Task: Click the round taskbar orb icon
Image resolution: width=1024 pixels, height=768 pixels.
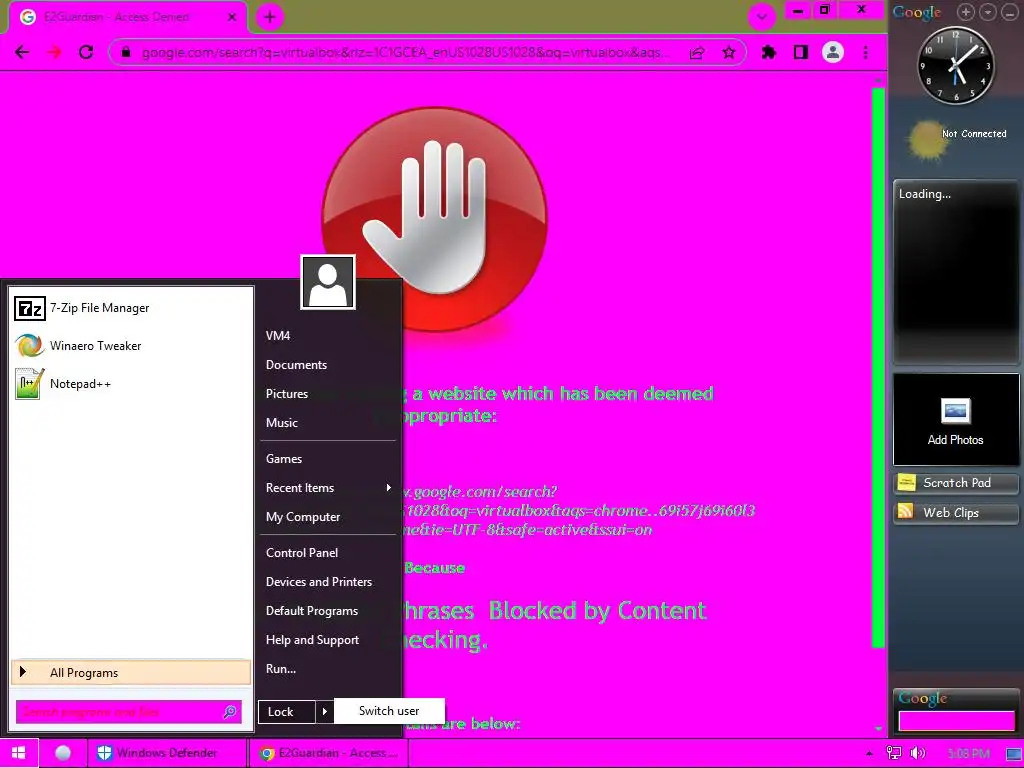Action: (63, 754)
